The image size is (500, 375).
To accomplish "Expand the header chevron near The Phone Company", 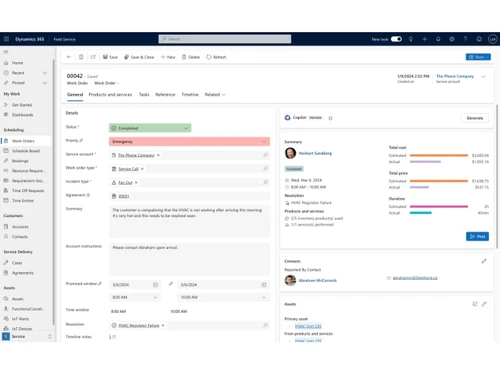I will tap(483, 77).
